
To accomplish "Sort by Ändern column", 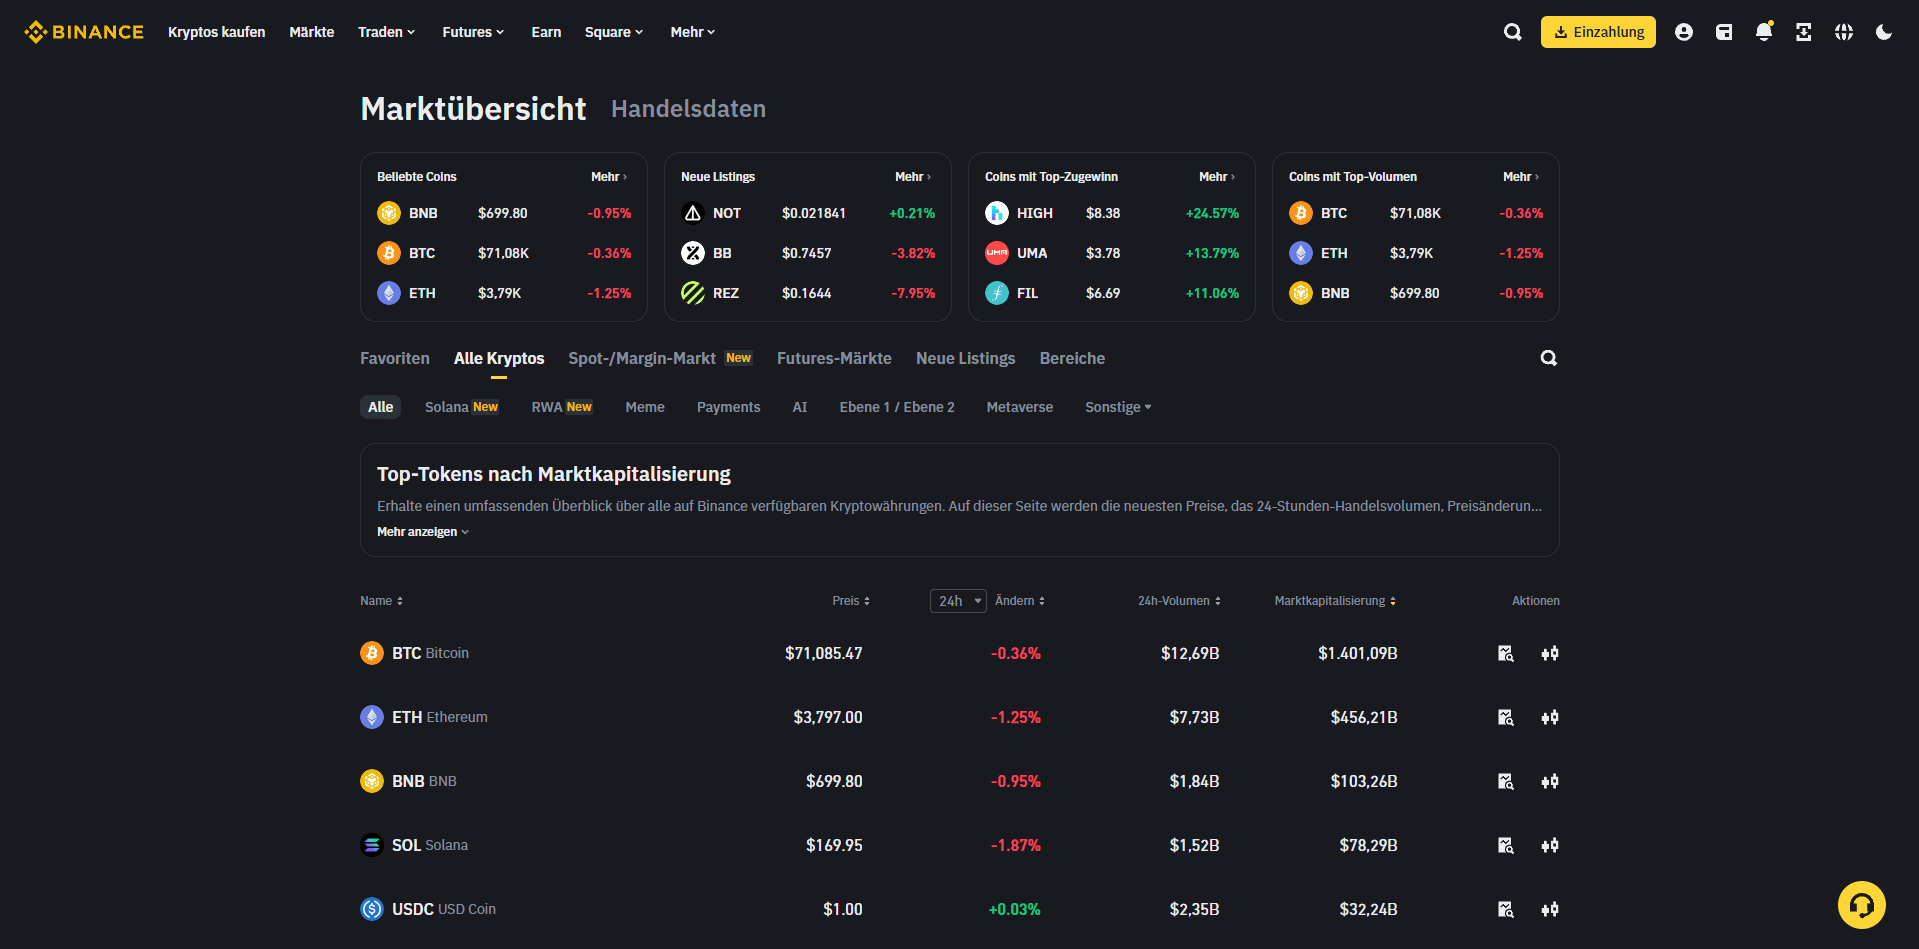I will (x=1020, y=601).
